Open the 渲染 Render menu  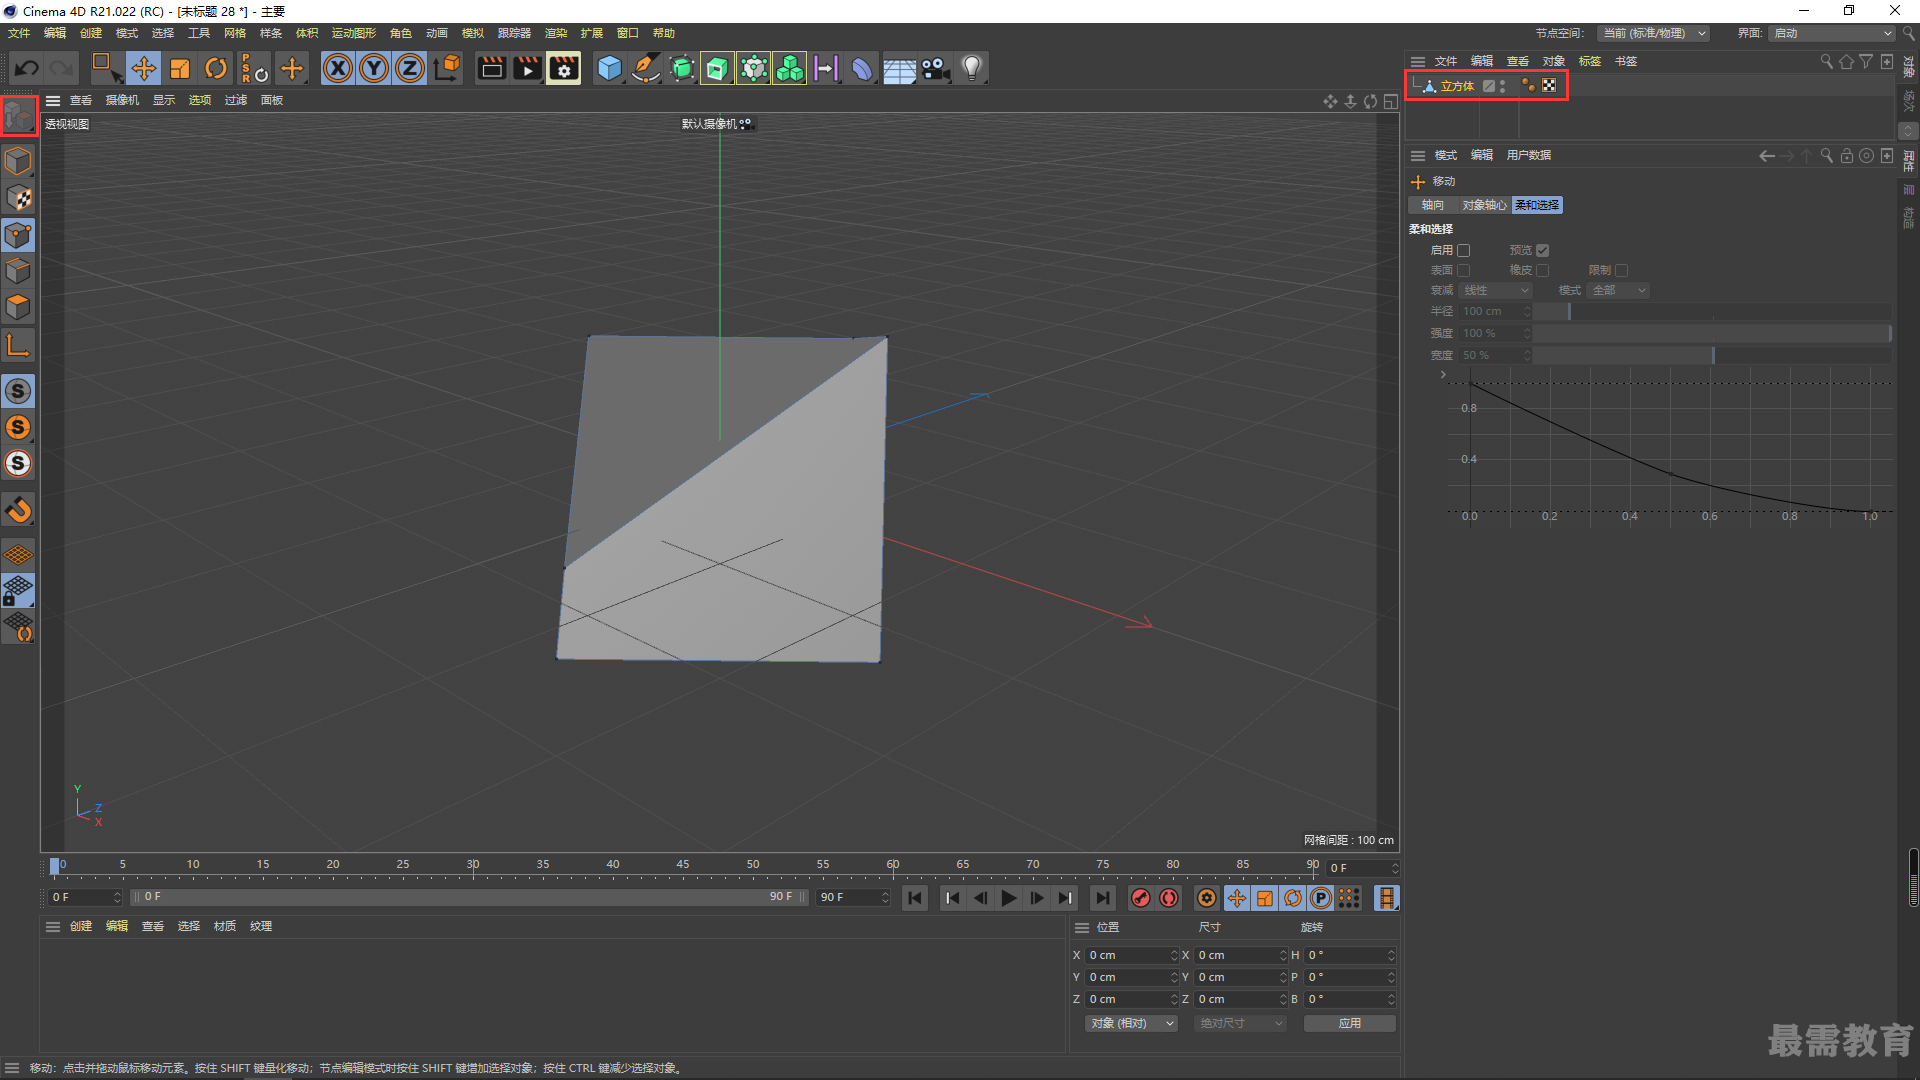(x=556, y=33)
